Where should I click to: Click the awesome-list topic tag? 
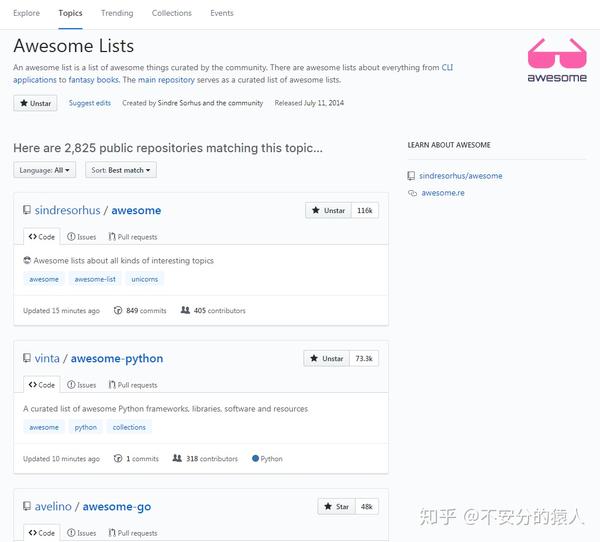point(95,279)
